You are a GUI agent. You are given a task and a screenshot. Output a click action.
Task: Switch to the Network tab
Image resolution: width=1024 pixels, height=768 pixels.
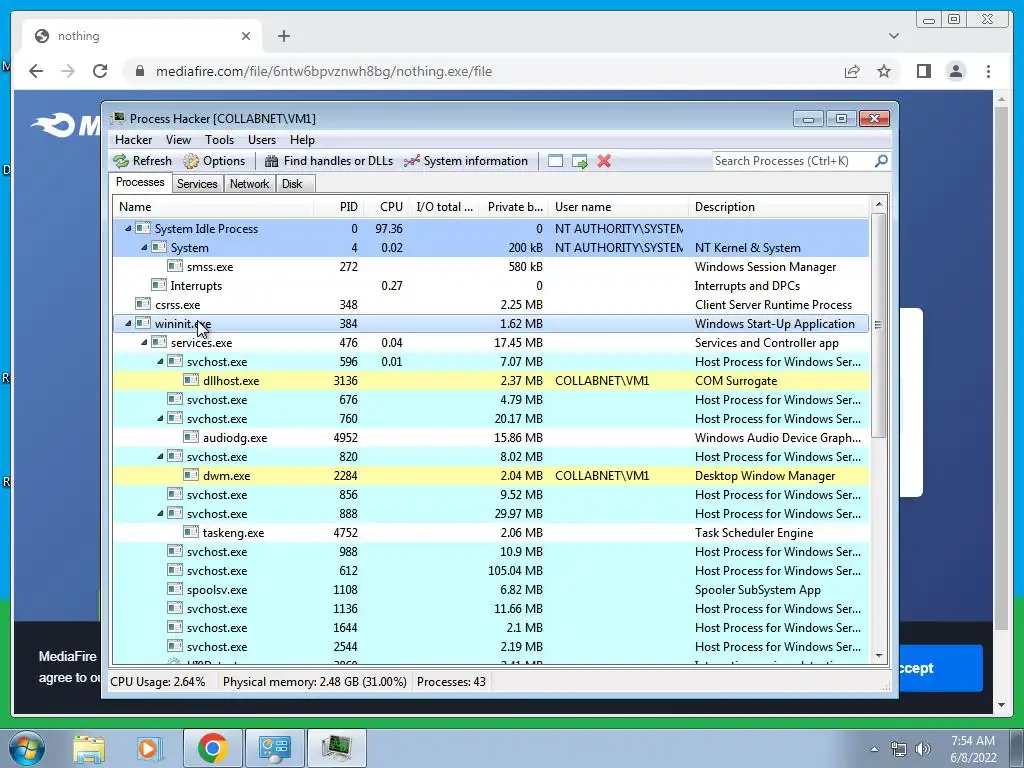249,184
